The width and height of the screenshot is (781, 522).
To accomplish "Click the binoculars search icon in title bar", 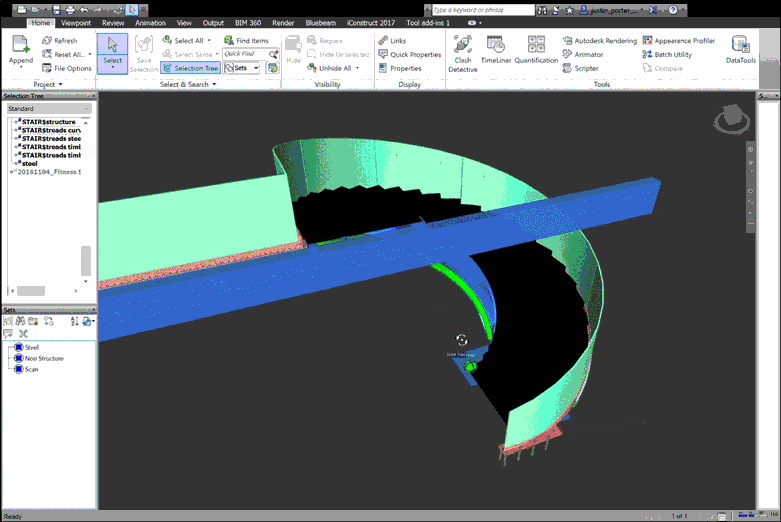I will (x=542, y=10).
